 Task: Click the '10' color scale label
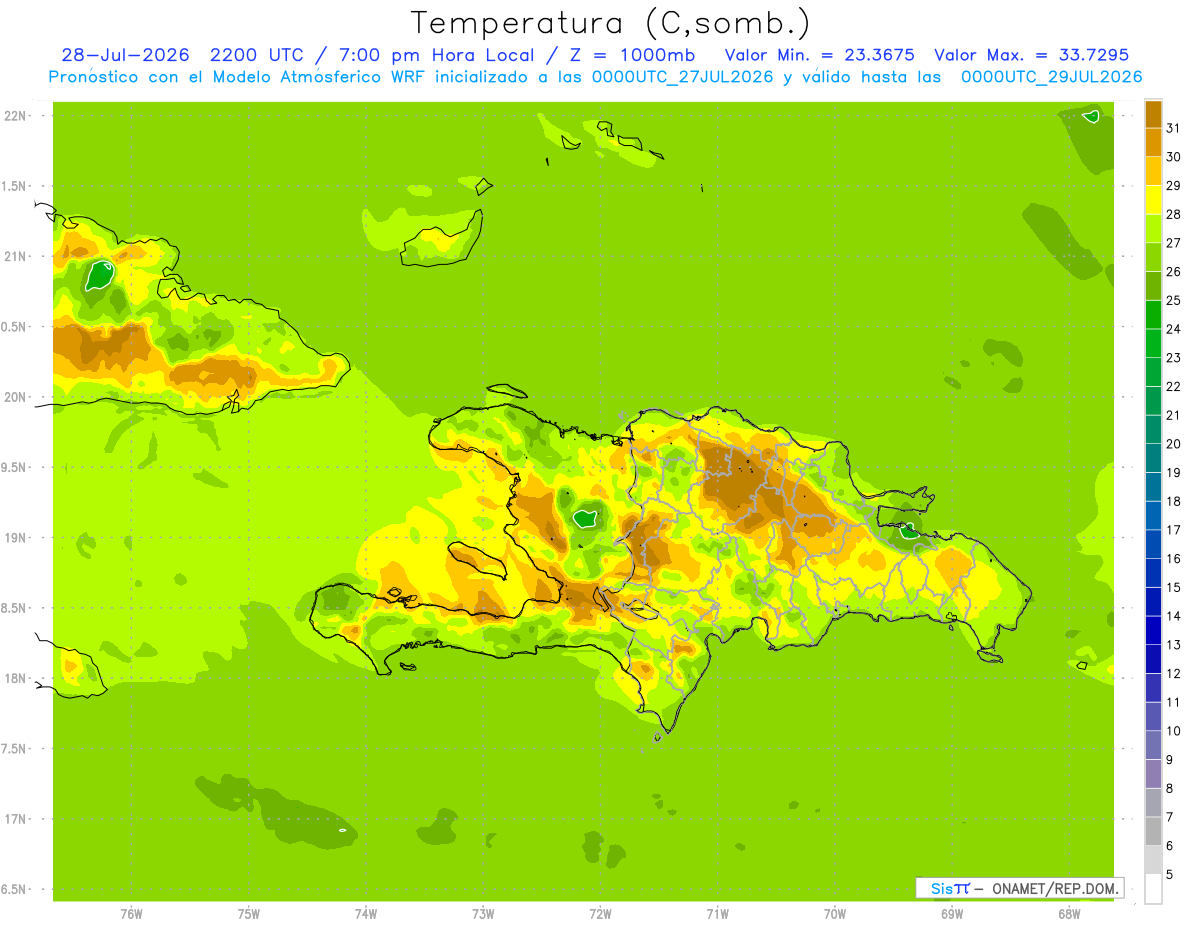[1174, 731]
